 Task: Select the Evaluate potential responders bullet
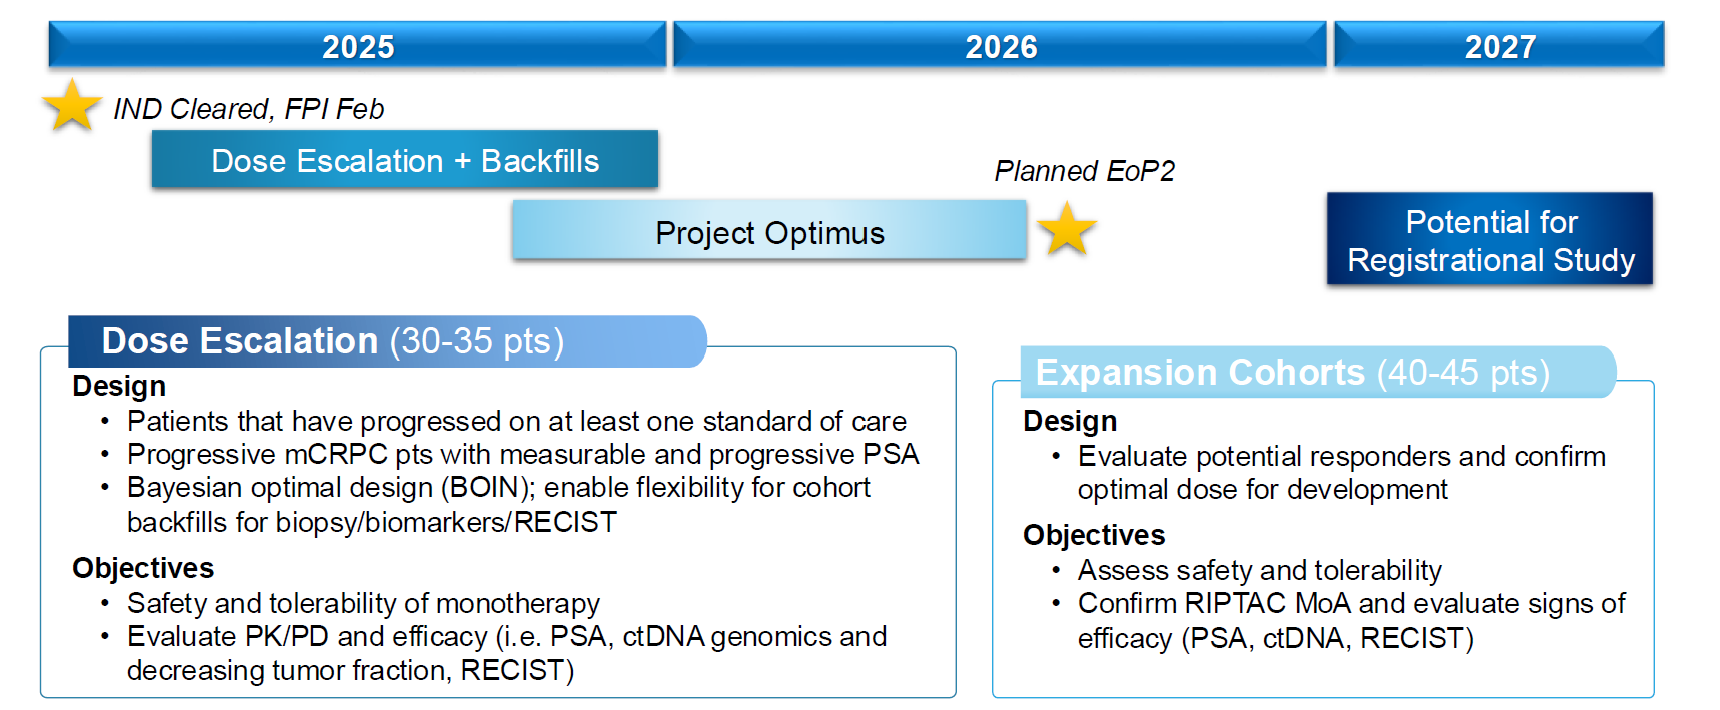1340,472
